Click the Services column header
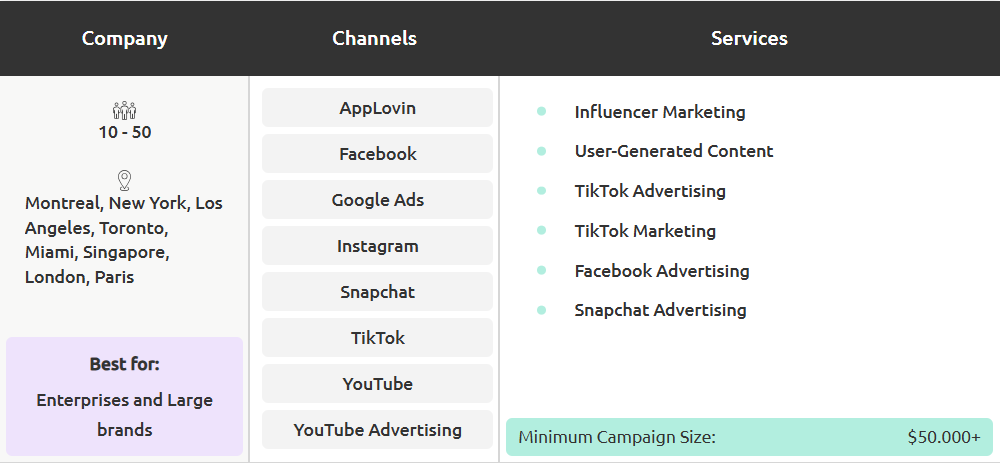This screenshot has width=1000, height=465. tap(749, 39)
